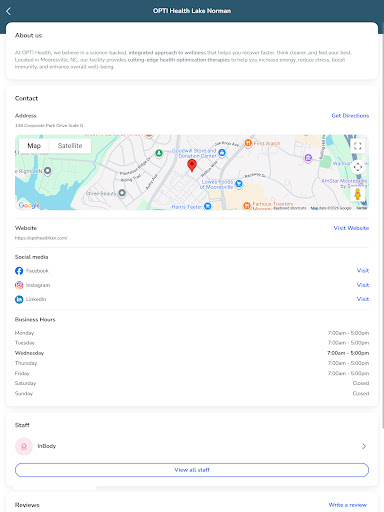Select the website URL text
This screenshot has width=384, height=512.
coord(41,238)
